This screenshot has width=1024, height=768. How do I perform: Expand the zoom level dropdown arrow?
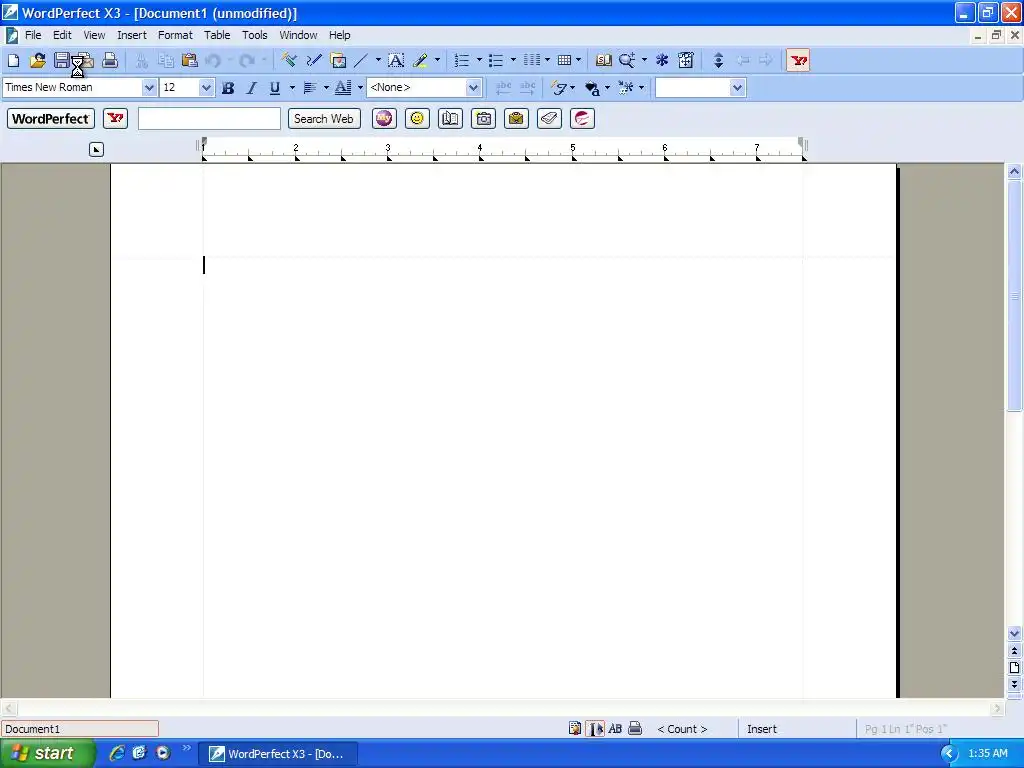644,61
